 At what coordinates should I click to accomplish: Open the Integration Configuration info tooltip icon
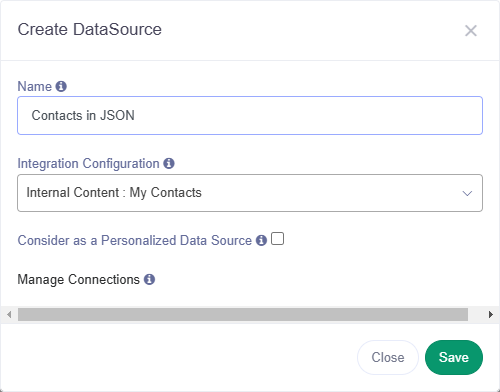tap(169, 163)
